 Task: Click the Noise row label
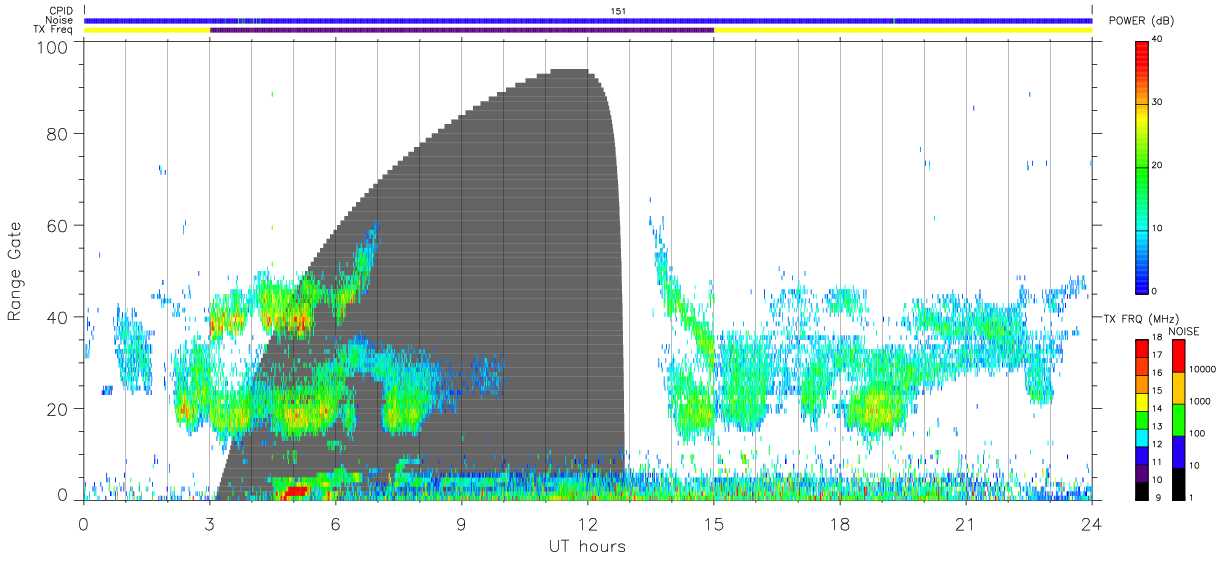58,20
